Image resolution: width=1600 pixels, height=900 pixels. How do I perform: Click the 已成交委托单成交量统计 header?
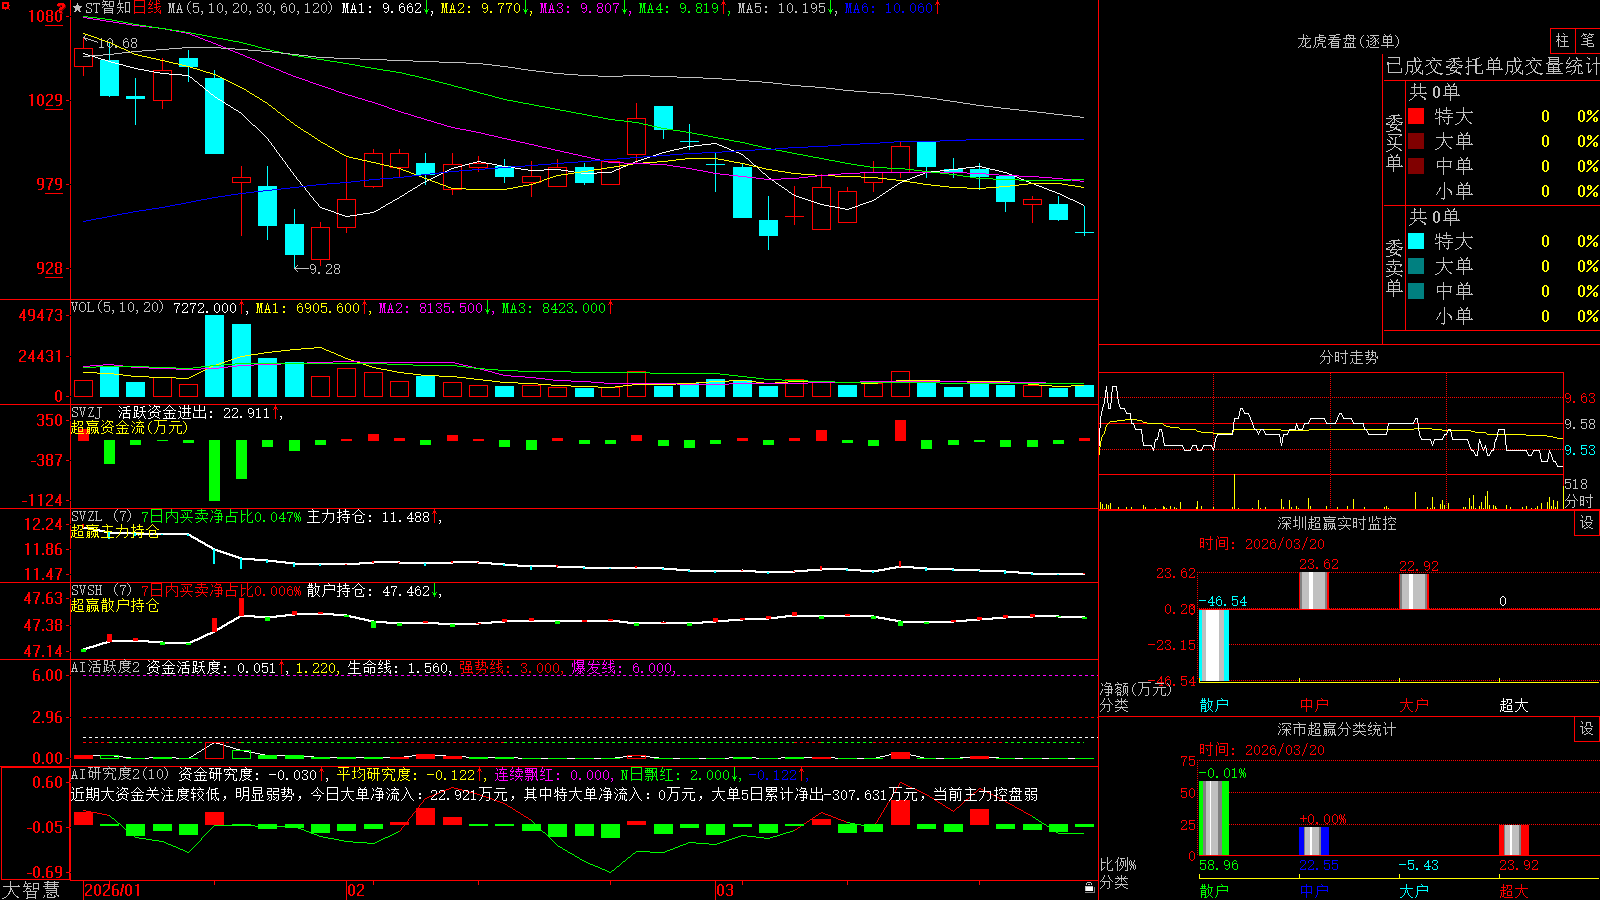(x=1492, y=66)
